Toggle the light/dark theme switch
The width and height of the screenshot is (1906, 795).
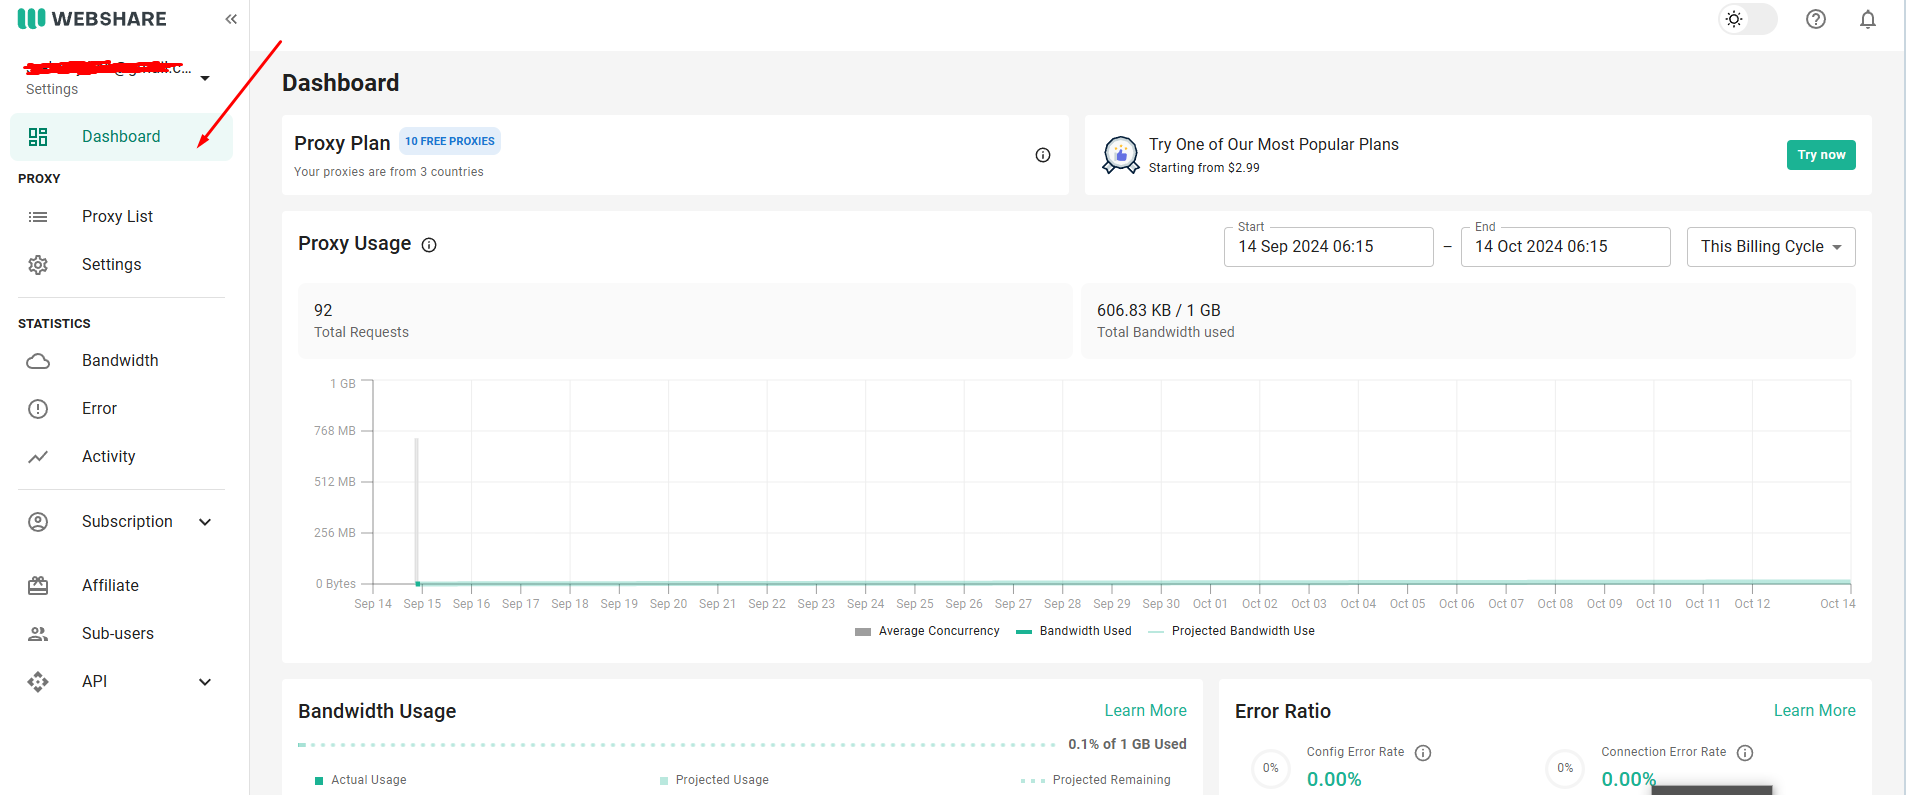click(1746, 19)
